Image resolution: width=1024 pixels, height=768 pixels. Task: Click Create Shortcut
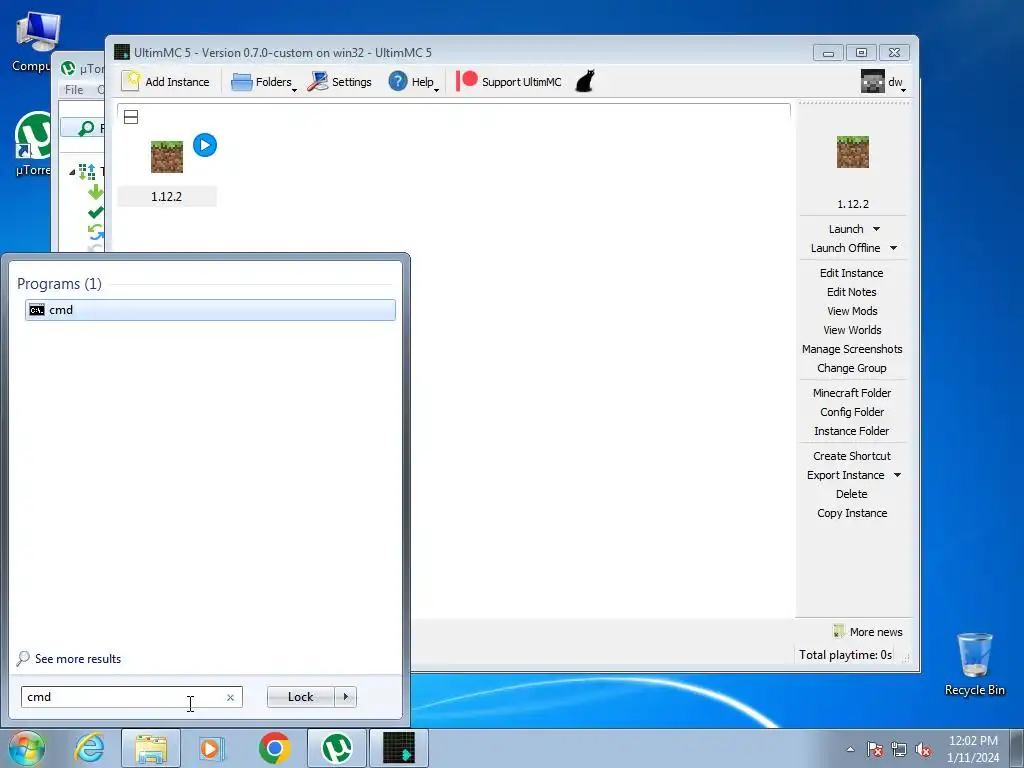coord(852,456)
